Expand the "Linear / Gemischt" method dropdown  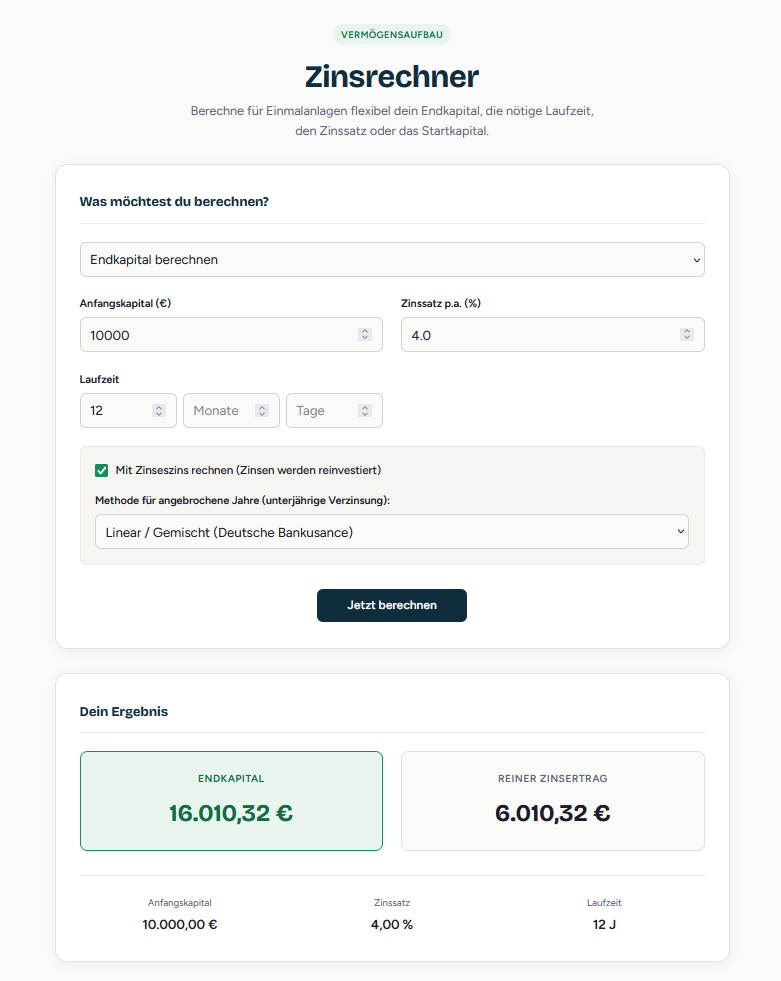pos(392,532)
